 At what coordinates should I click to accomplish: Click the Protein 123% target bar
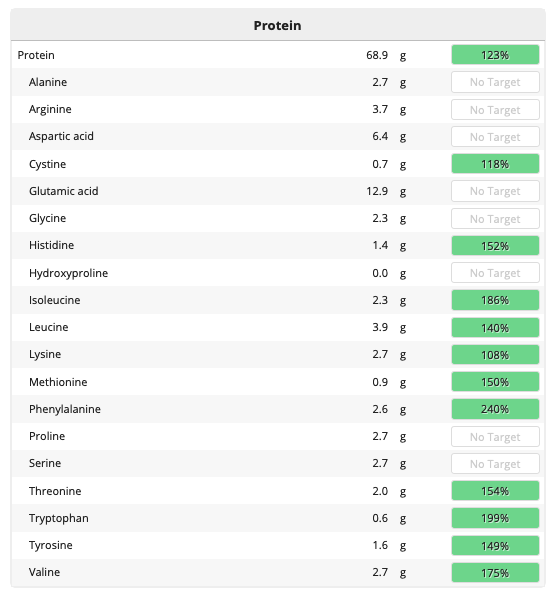[x=495, y=55]
